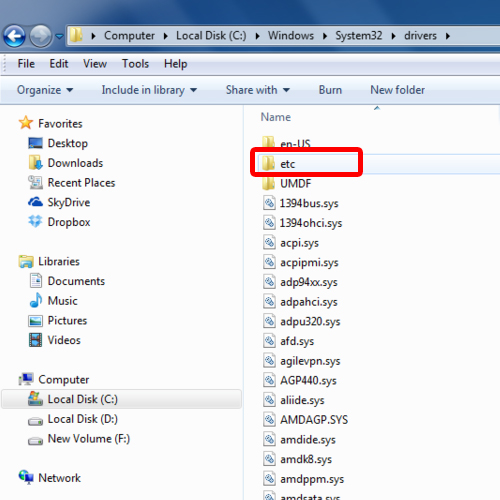Select New Volume (F:) drive

(x=89, y=438)
